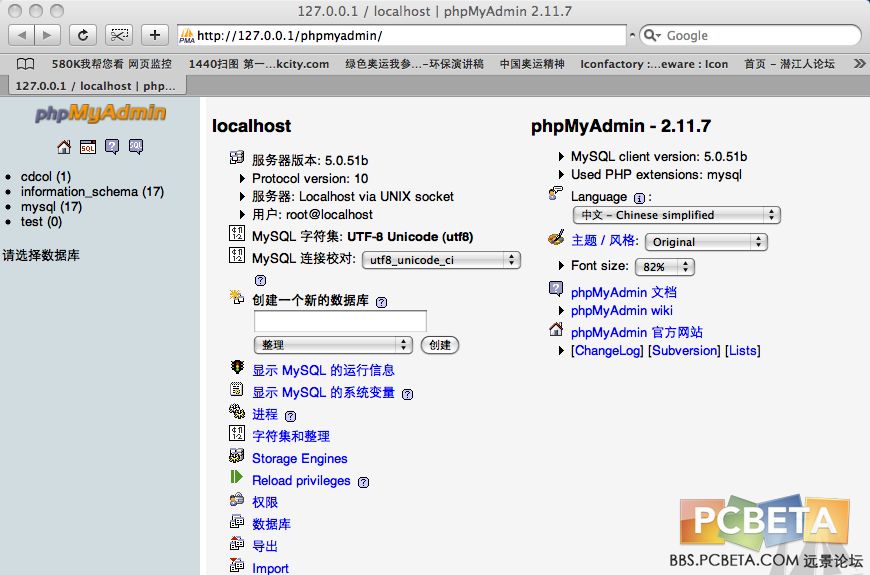Screen dimensions: 870x575
Task: Click the phpMyAdmin 官方网站 house icon
Action: tap(556, 330)
